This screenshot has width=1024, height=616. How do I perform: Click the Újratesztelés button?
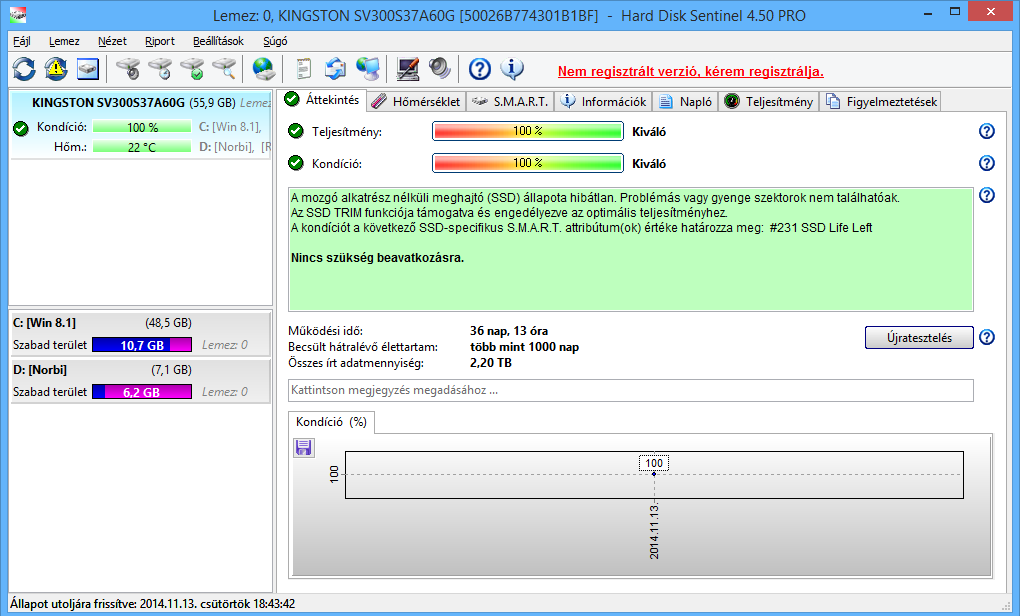click(x=919, y=338)
